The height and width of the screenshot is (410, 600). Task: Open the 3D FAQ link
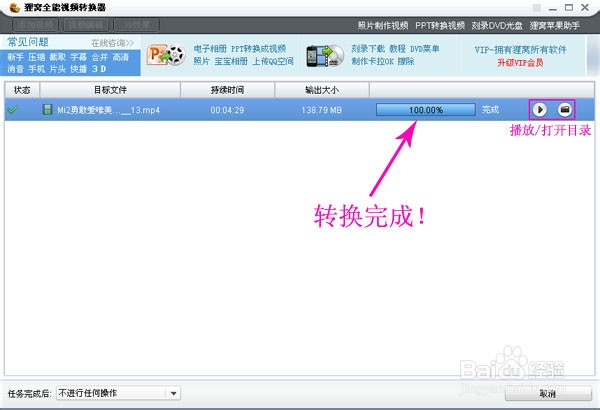99,69
